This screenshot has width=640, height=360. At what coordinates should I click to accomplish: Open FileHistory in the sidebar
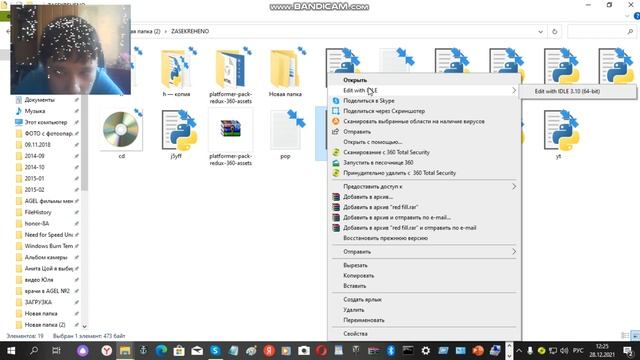pyautogui.click(x=38, y=212)
